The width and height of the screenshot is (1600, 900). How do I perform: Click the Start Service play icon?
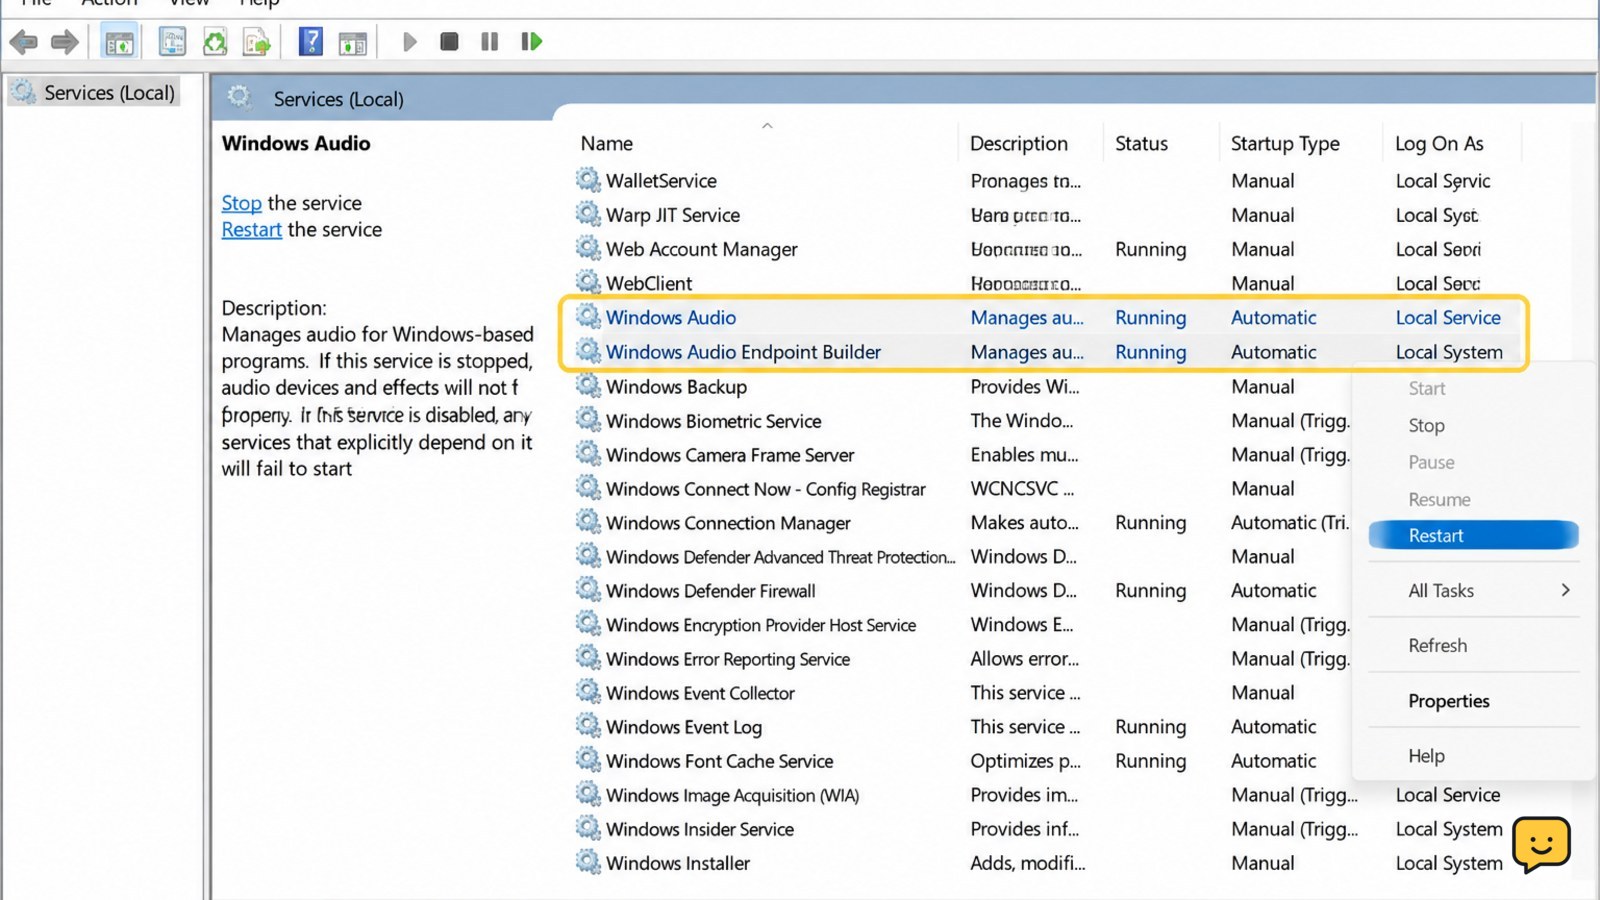pos(410,42)
